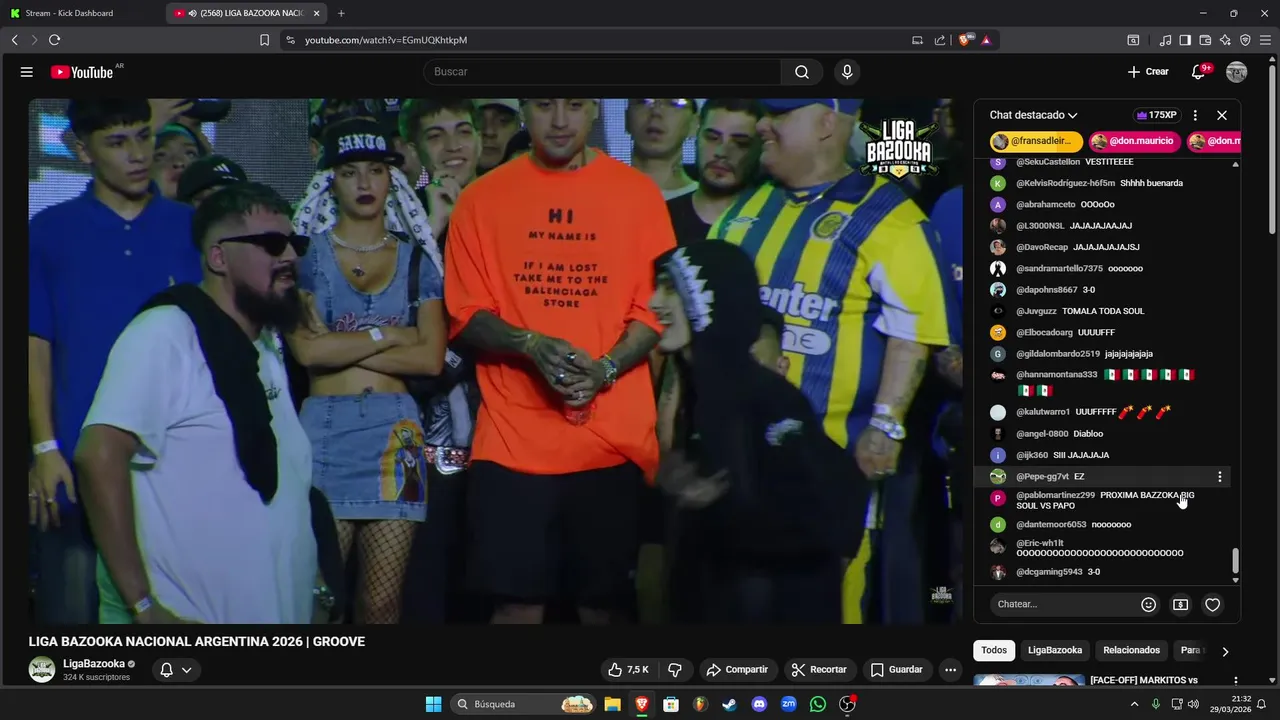Click the video player frame
Screen dimensions: 1280x720
click(x=495, y=361)
